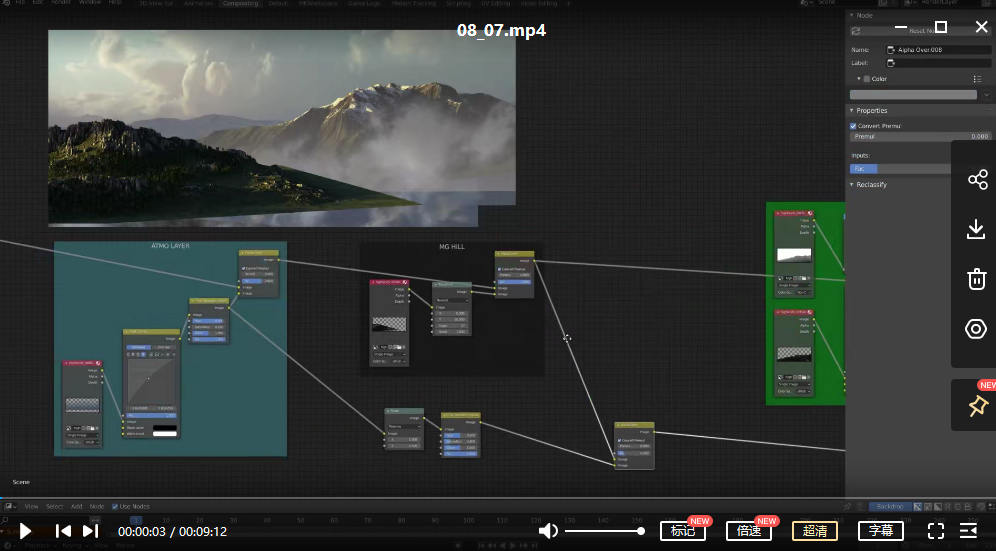Skip to the next video
996x551 pixels.
tap(90, 531)
